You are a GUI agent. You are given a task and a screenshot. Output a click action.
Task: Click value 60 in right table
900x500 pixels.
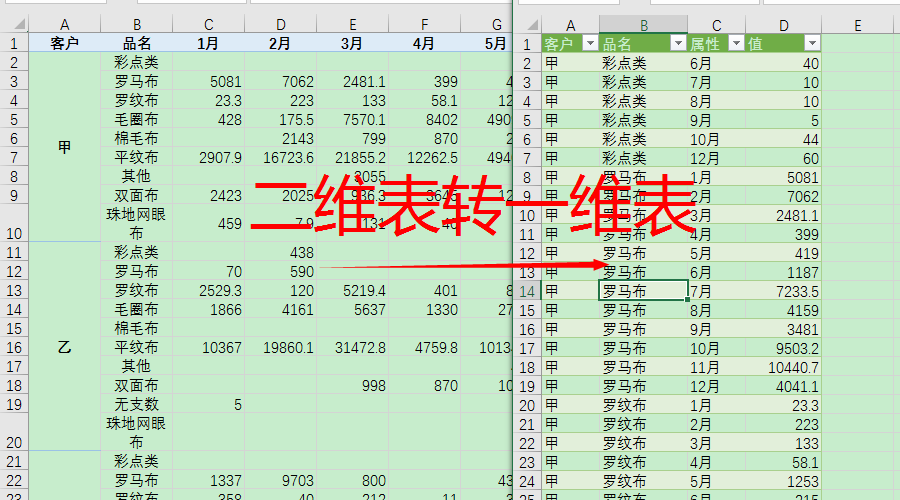[x=783, y=158]
